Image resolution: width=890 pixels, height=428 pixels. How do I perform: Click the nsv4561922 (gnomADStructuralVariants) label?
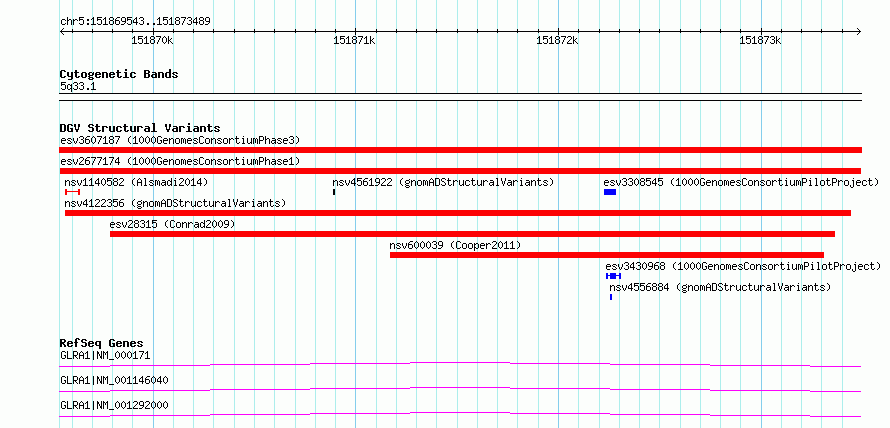click(x=443, y=182)
